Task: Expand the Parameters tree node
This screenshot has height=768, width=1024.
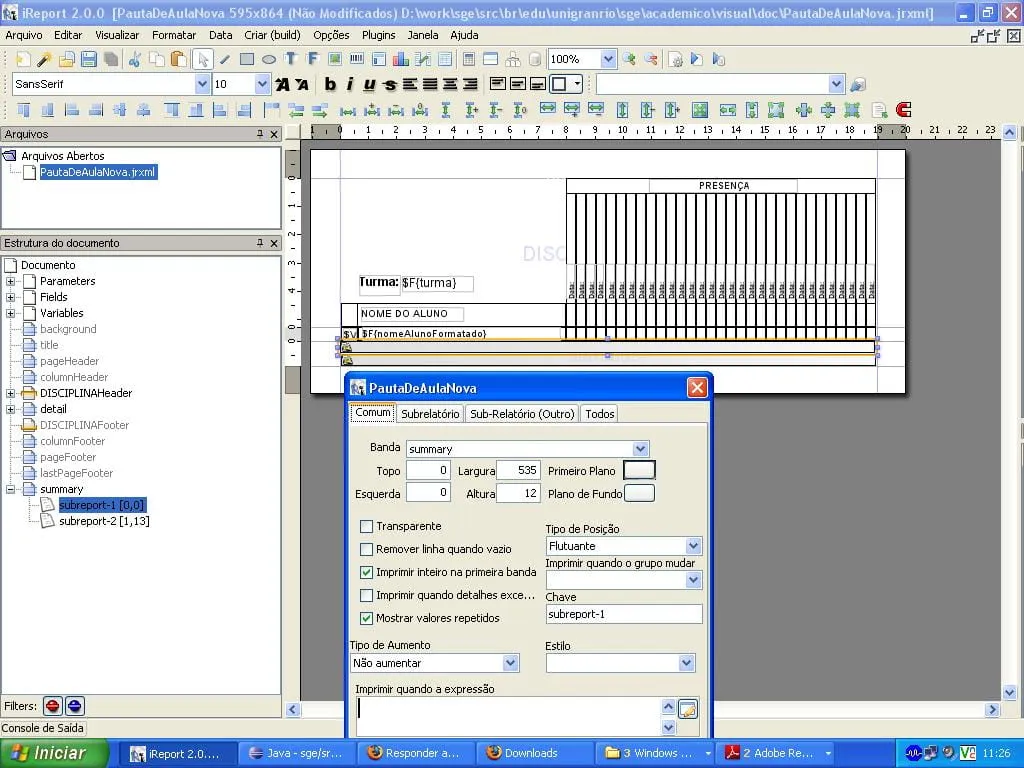Action: point(11,281)
